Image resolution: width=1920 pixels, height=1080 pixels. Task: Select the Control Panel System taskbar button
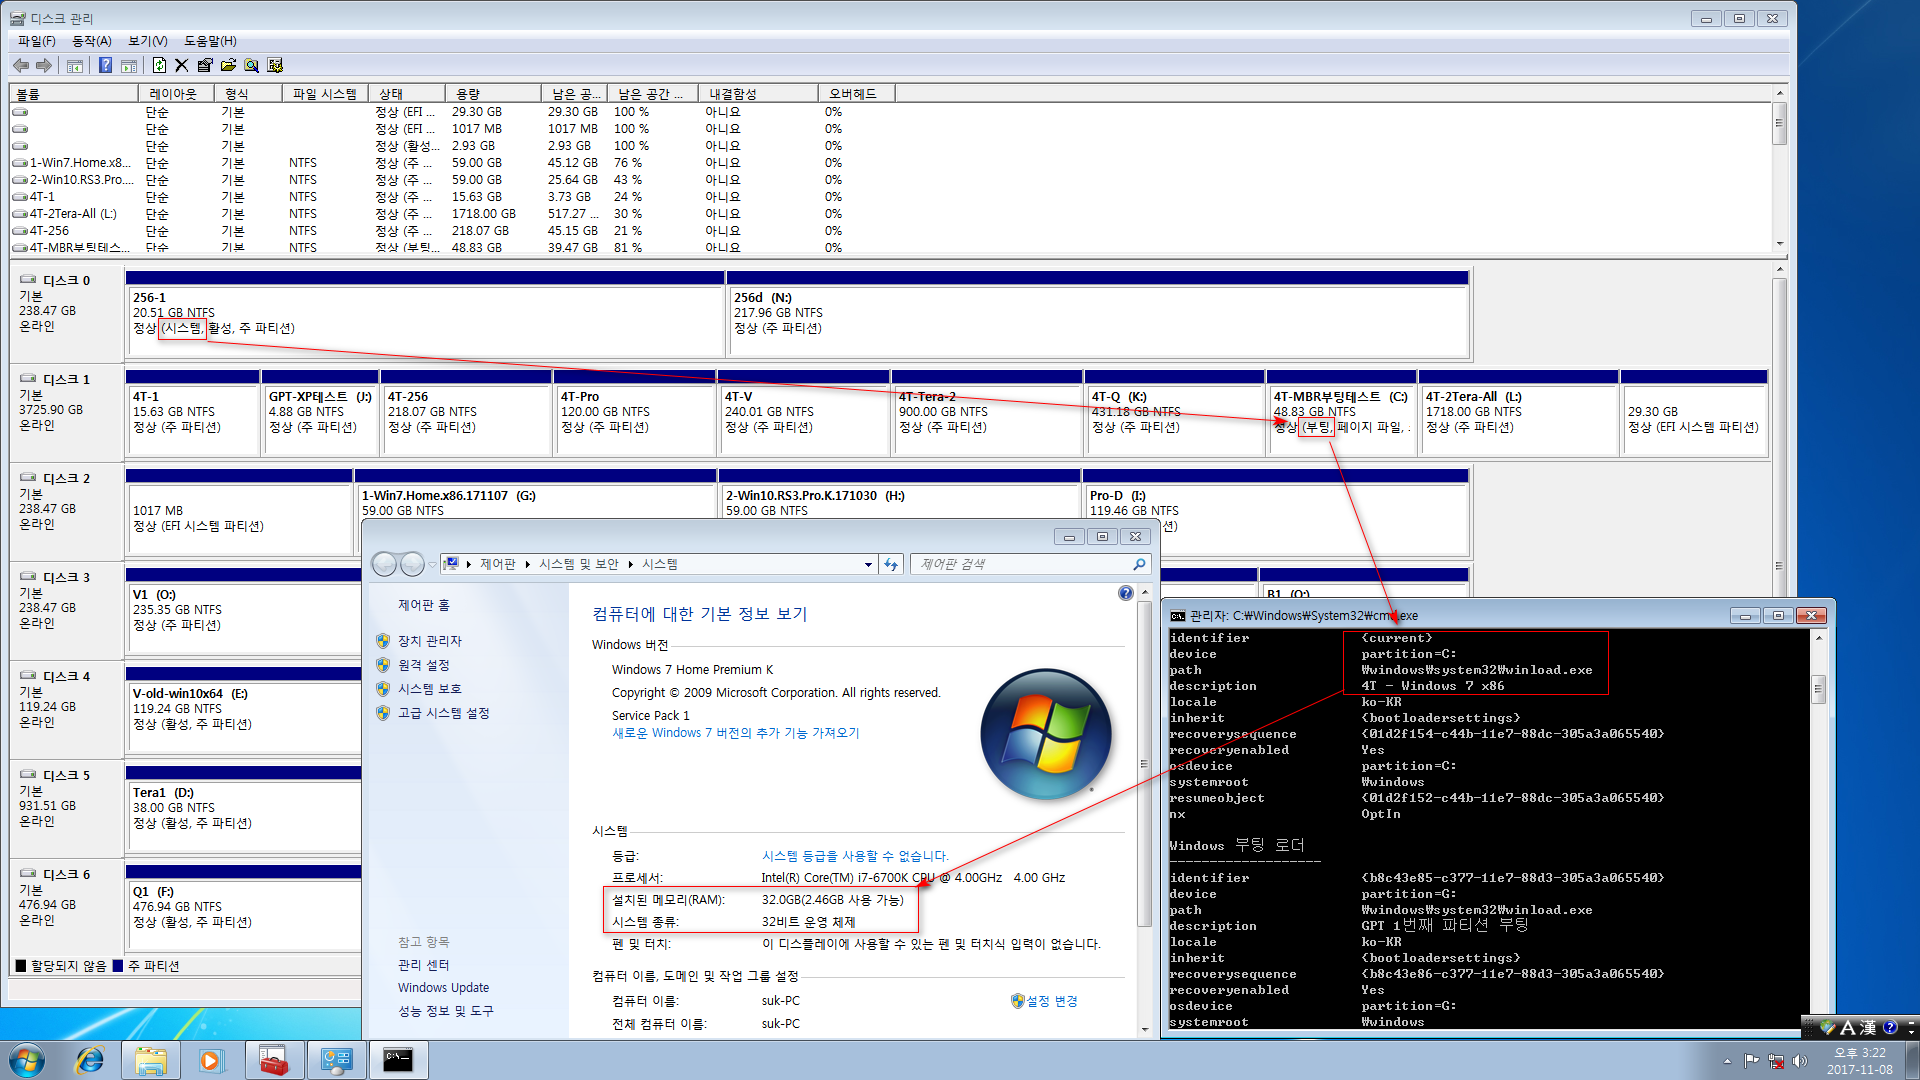pyautogui.click(x=336, y=1060)
